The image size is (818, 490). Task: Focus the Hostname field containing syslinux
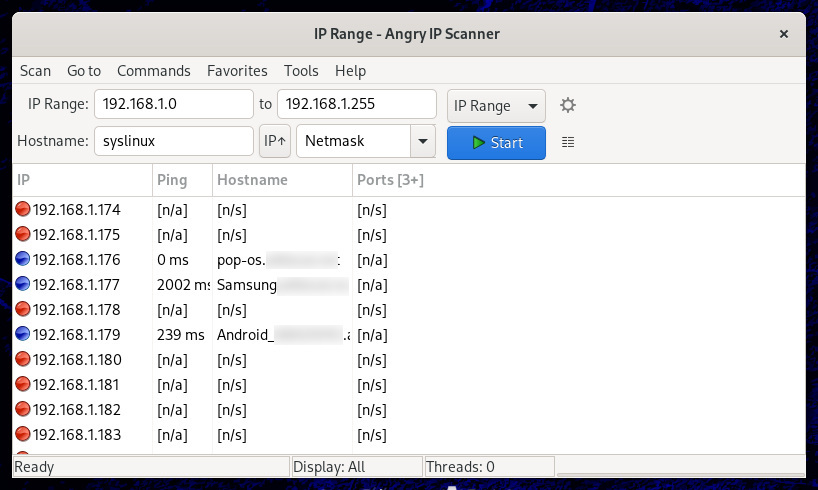pyautogui.click(x=173, y=142)
